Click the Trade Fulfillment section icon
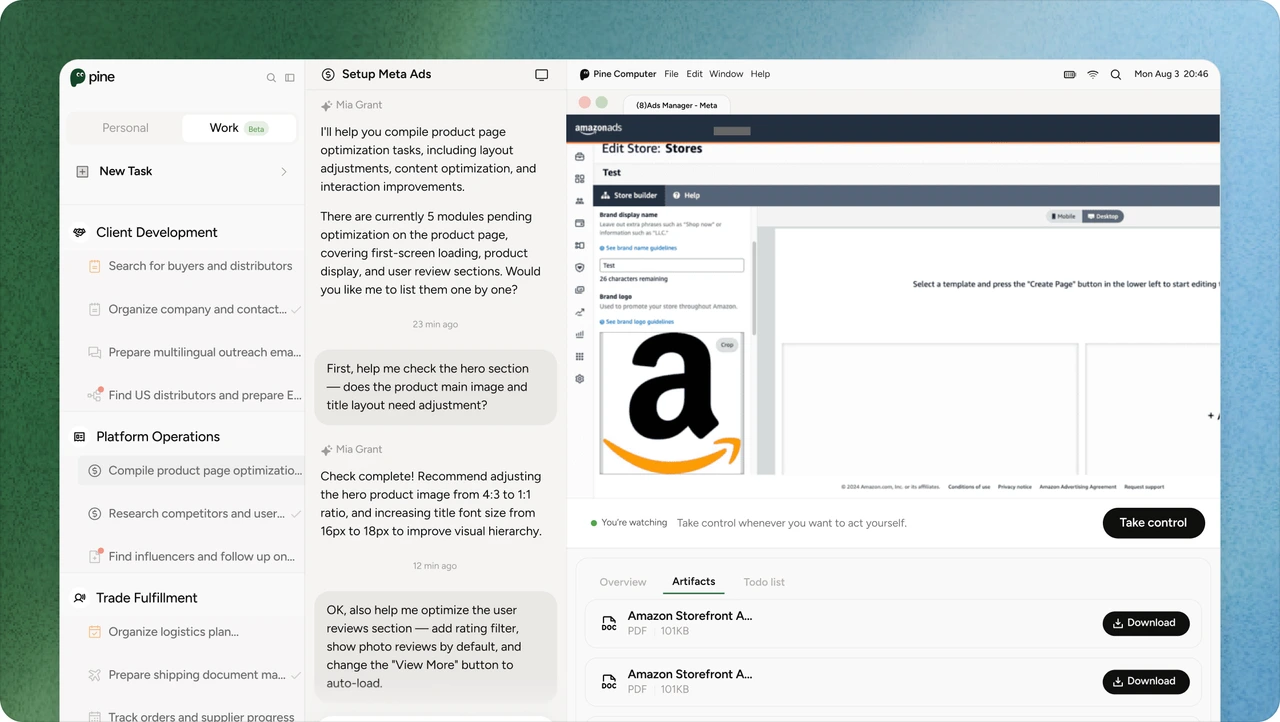Viewport: 1280px width, 722px height. coord(80,598)
